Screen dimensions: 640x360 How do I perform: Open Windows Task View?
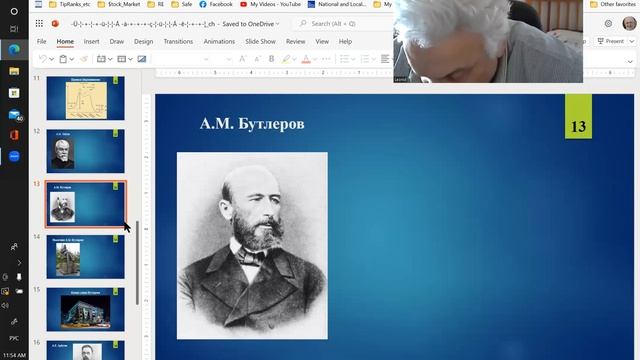pos(14,29)
